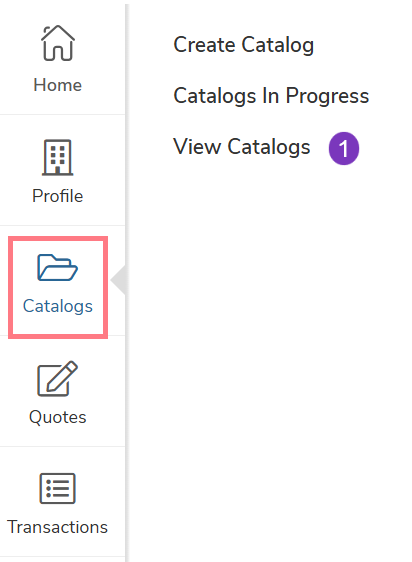The width and height of the screenshot is (412, 562).
Task: Open the Quotes text label
Action: pos(58,418)
